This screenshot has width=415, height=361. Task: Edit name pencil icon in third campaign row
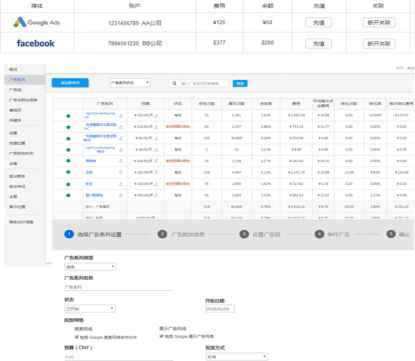coord(121,138)
